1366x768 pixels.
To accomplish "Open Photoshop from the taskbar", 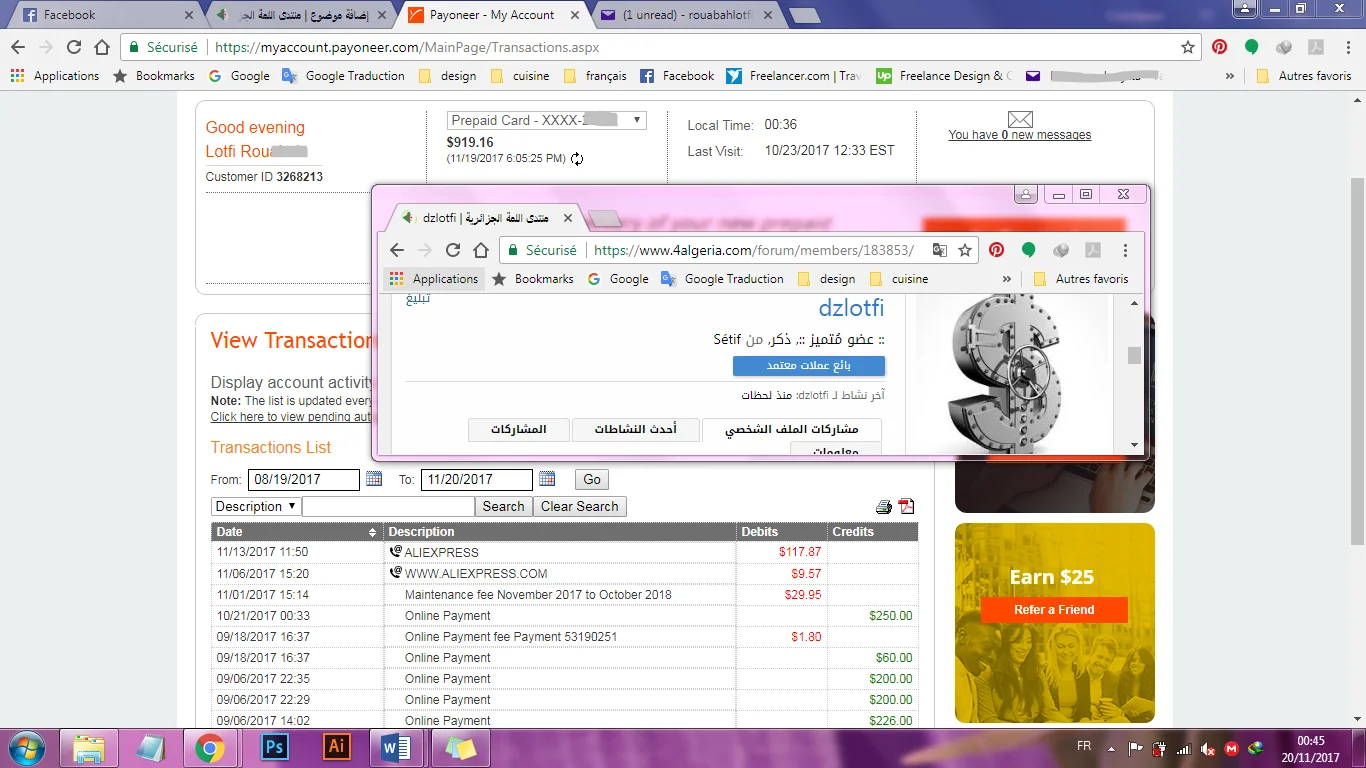I will tap(273, 747).
